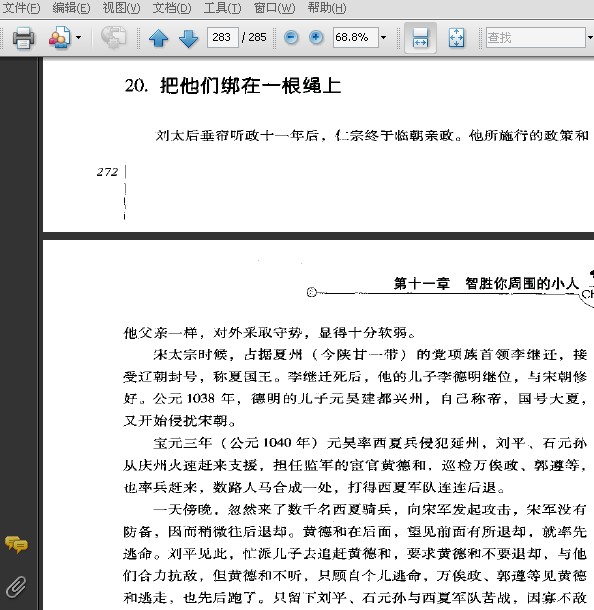Go to next page with down arrow
This screenshot has width=594, height=610.
[188, 38]
